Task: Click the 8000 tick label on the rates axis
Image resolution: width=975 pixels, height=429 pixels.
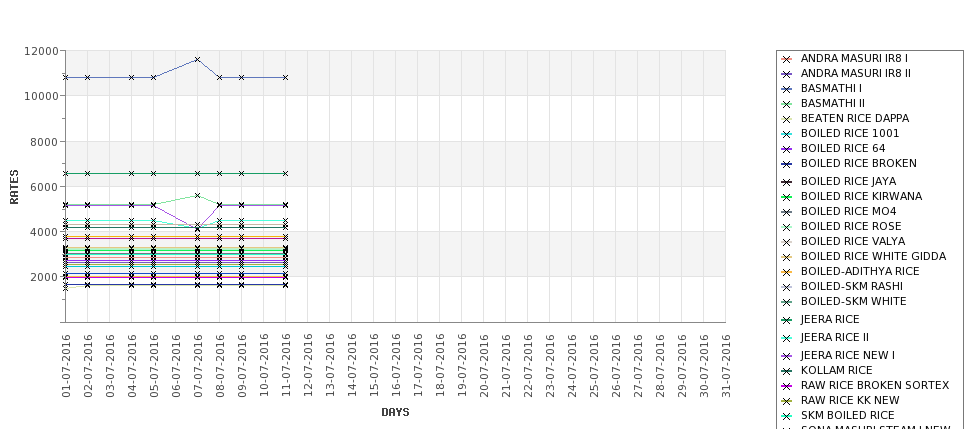Action: click(44, 142)
